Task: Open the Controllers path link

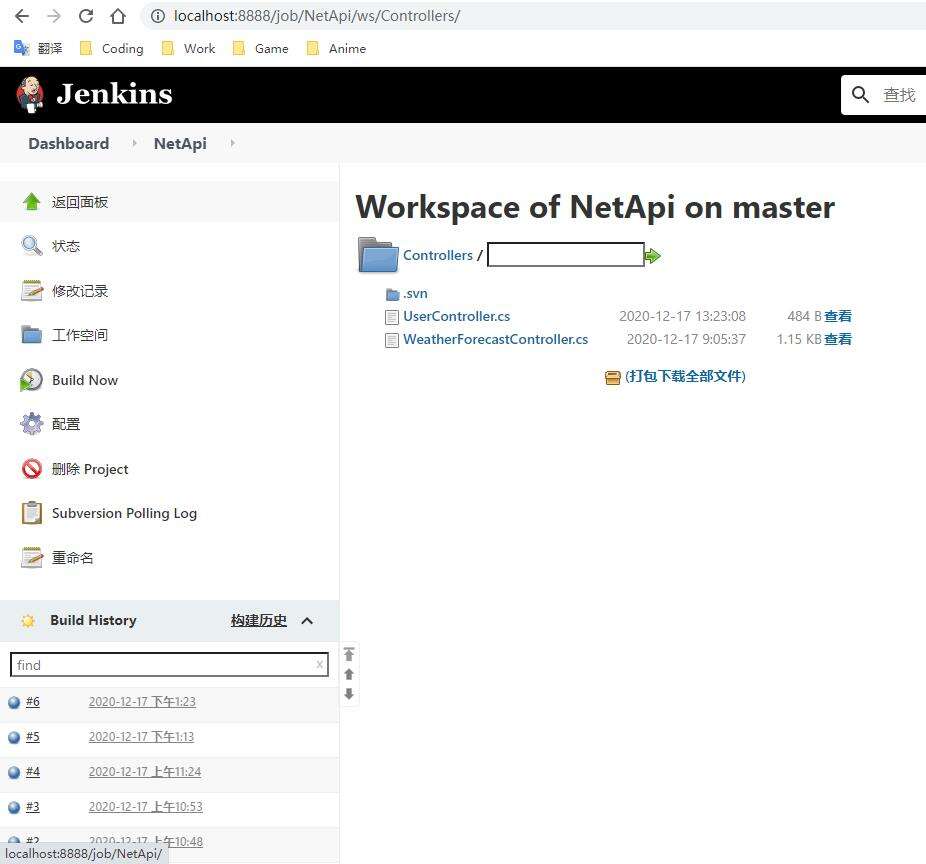Action: (x=438, y=255)
